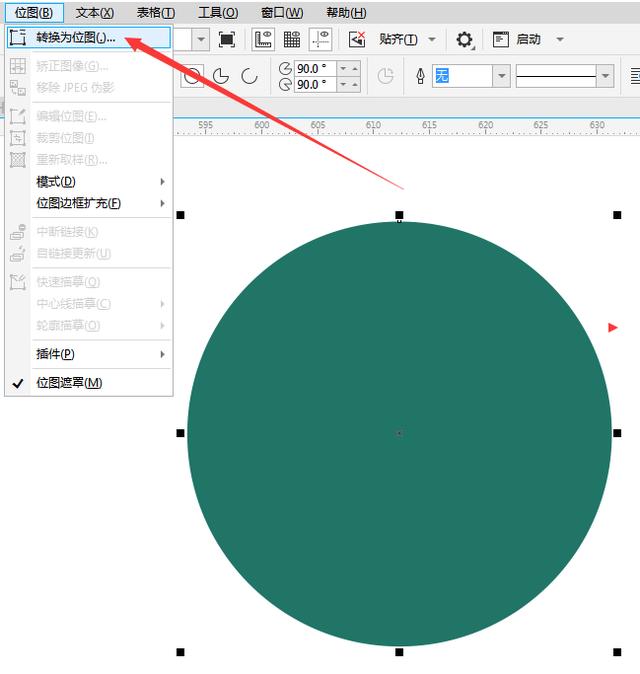This screenshot has height=674, width=640.
Task: Decrease the starting angle with down arrow
Action: click(343, 68)
